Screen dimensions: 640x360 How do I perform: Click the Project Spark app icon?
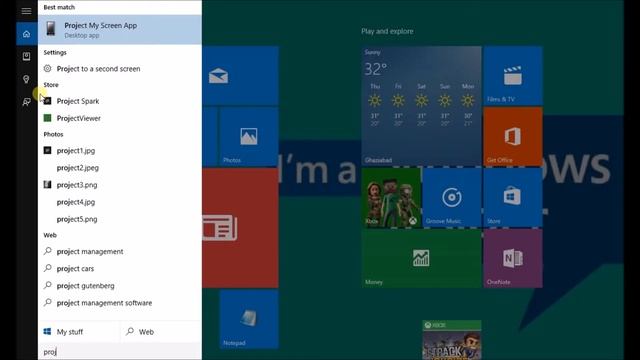[x=48, y=101]
